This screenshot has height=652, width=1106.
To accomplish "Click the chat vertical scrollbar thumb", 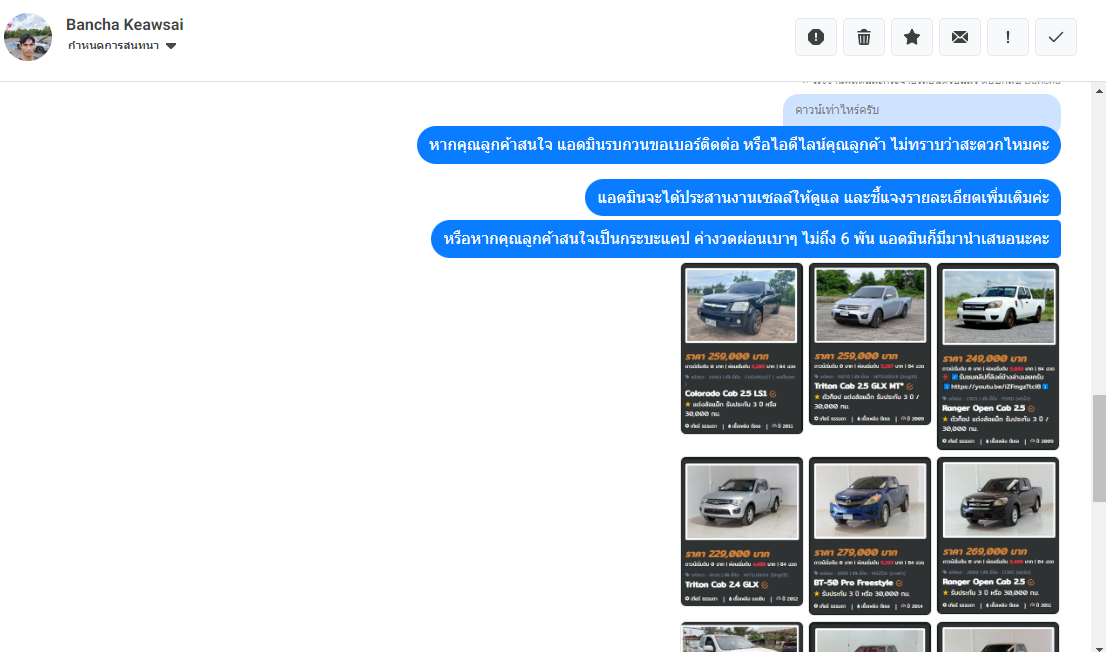I will point(1099,449).
